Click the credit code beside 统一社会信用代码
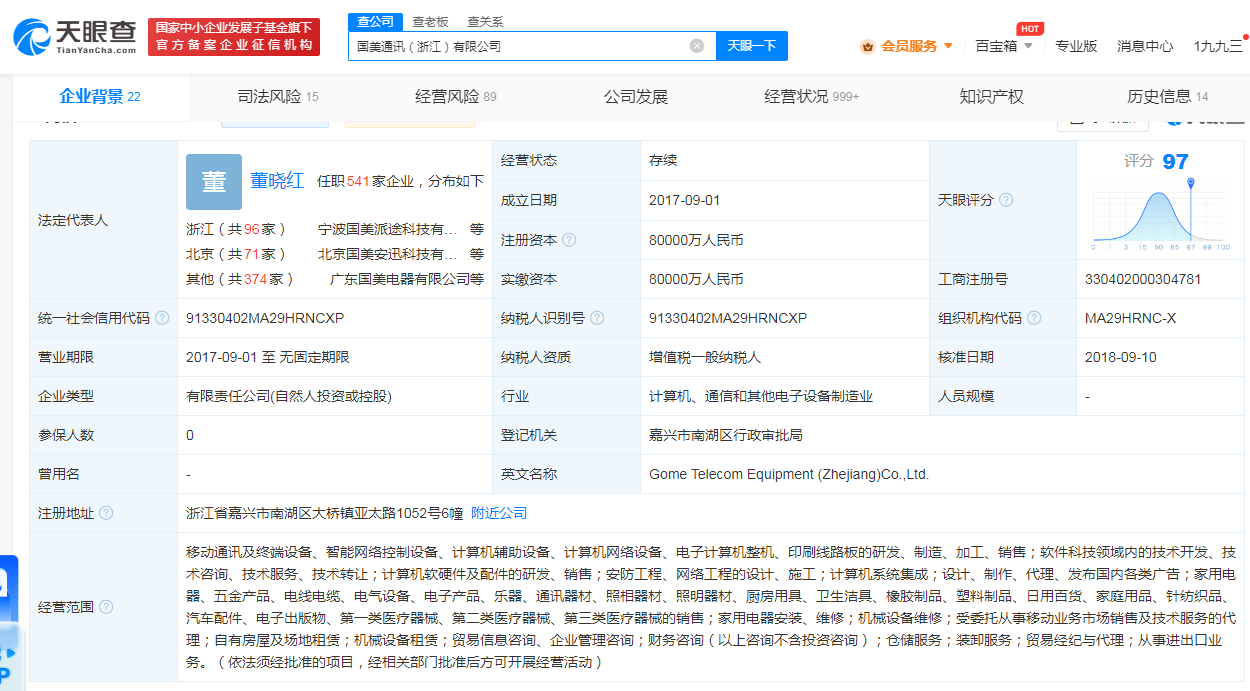1250x691 pixels. (x=265, y=318)
